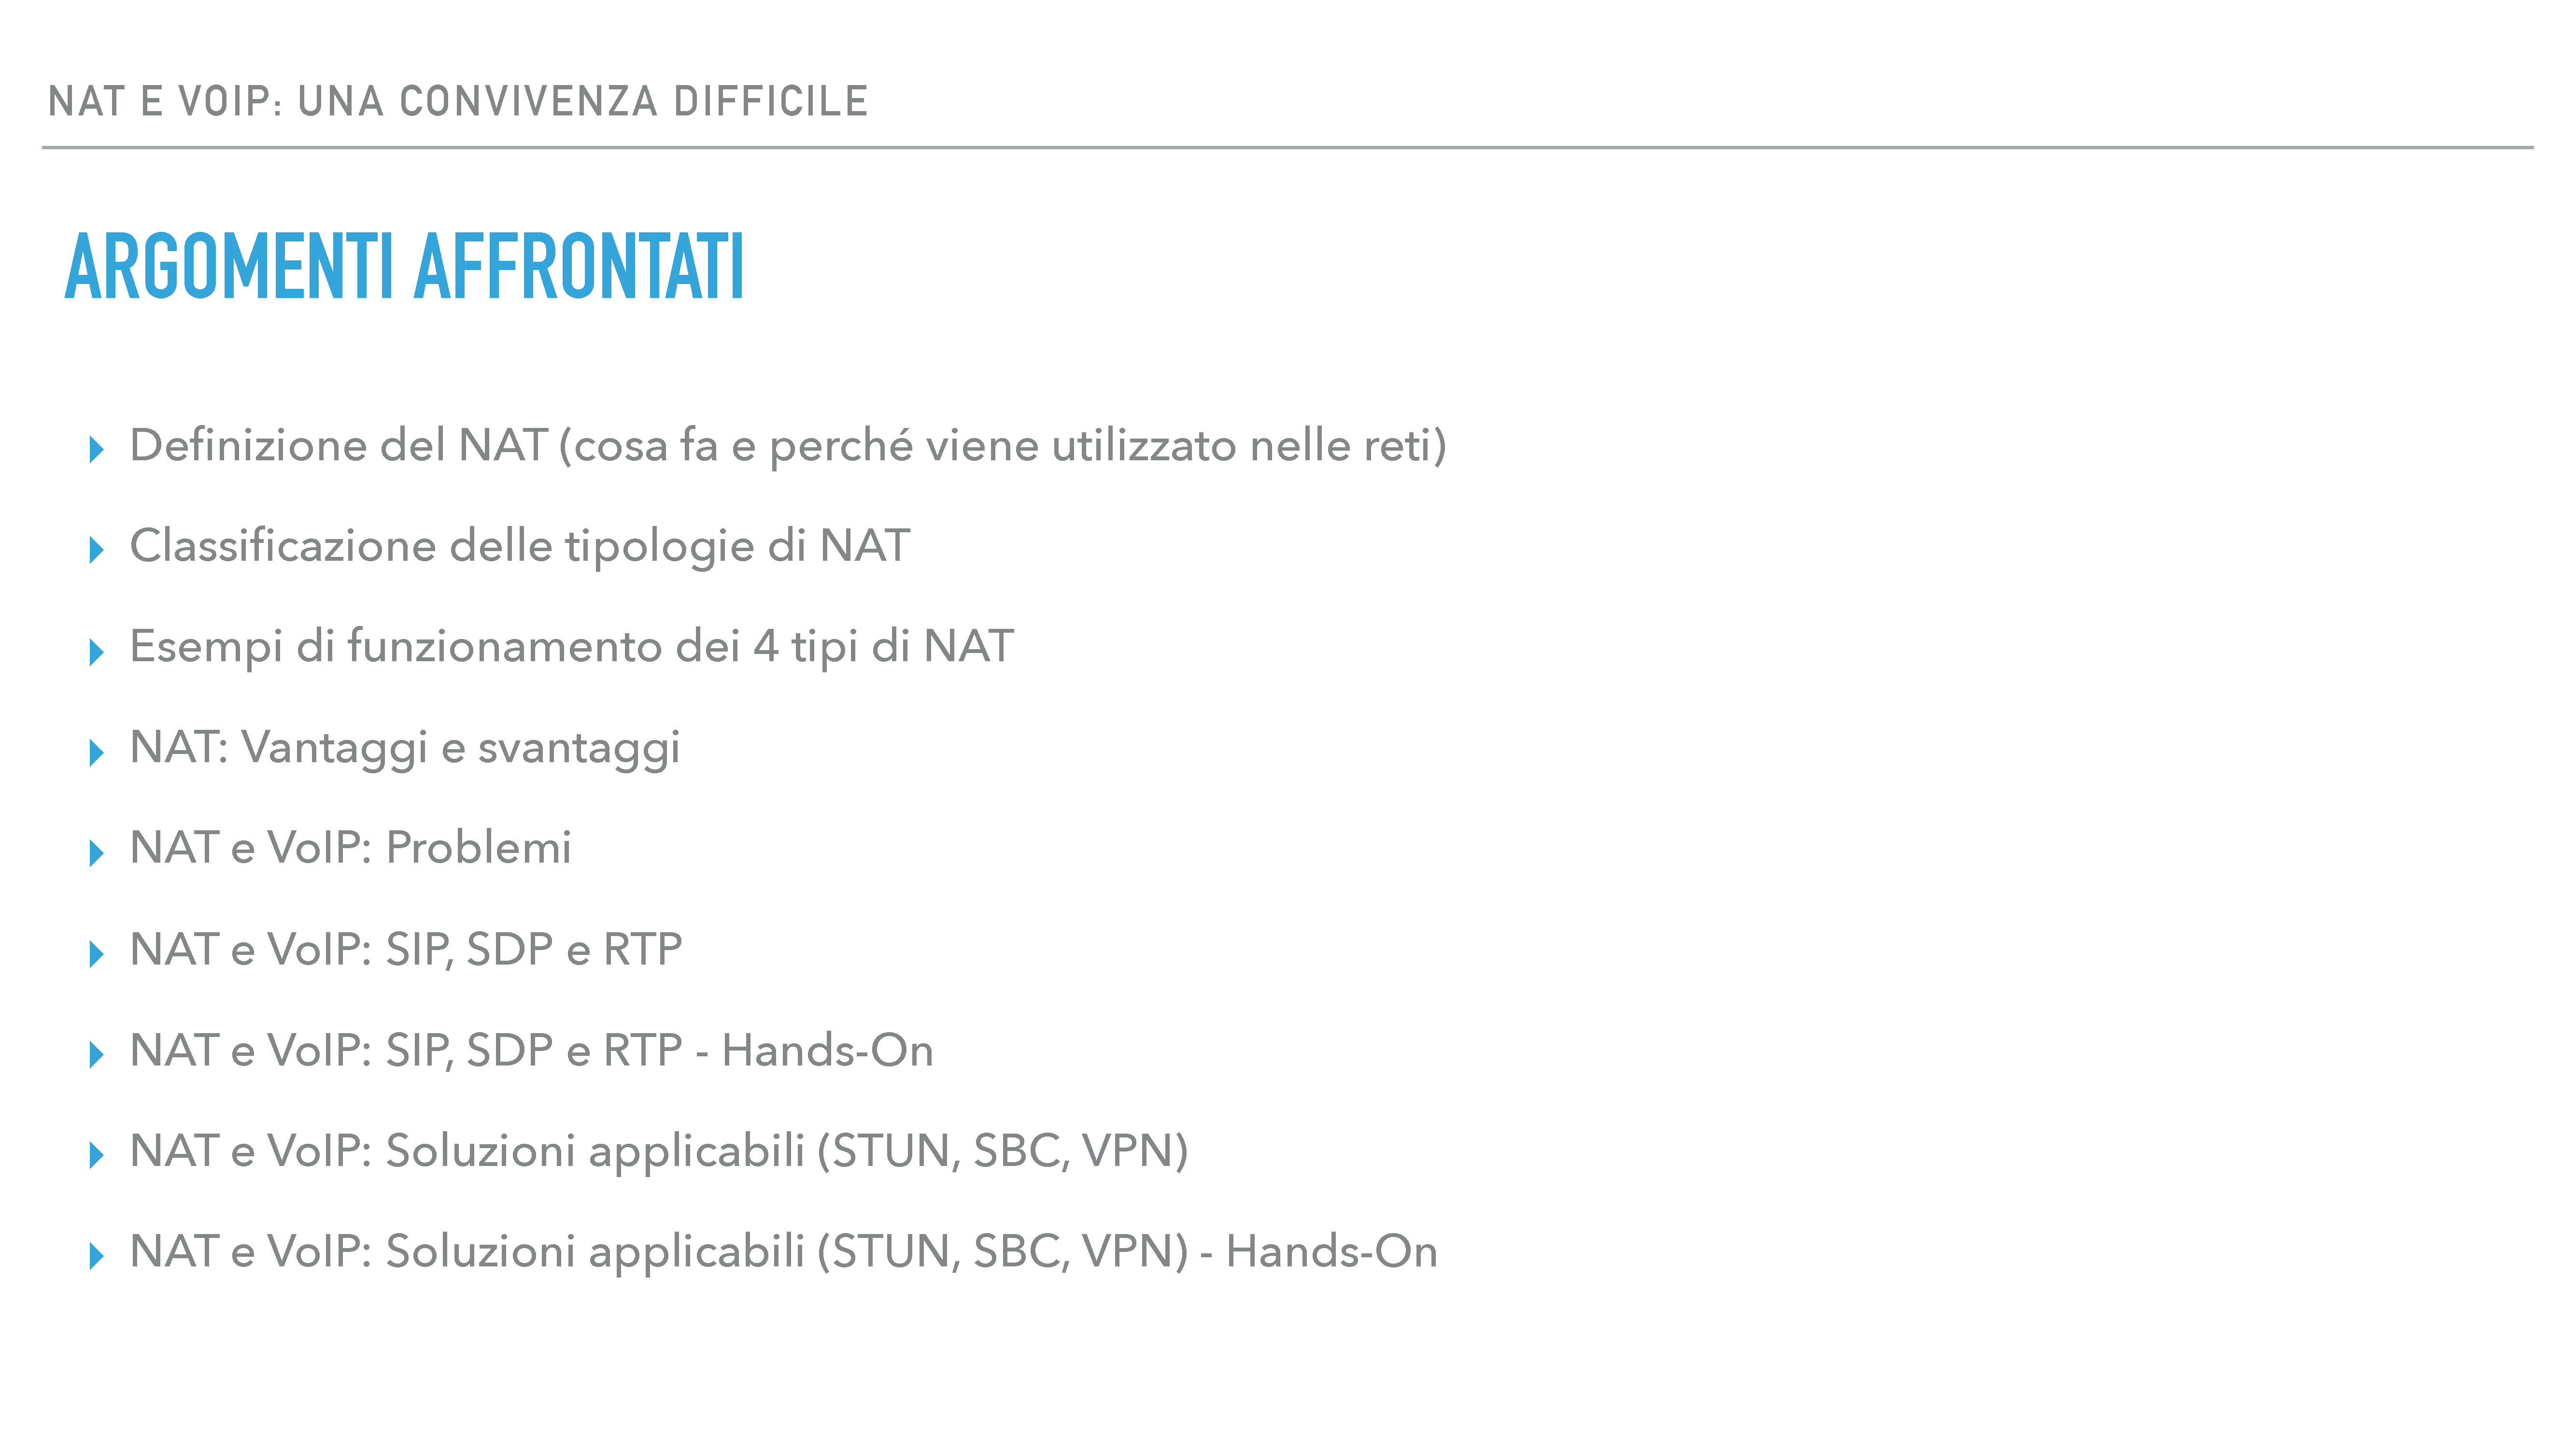The width and height of the screenshot is (2576, 1449).
Task: Click the NAT E VOIP header text
Action: [458, 102]
